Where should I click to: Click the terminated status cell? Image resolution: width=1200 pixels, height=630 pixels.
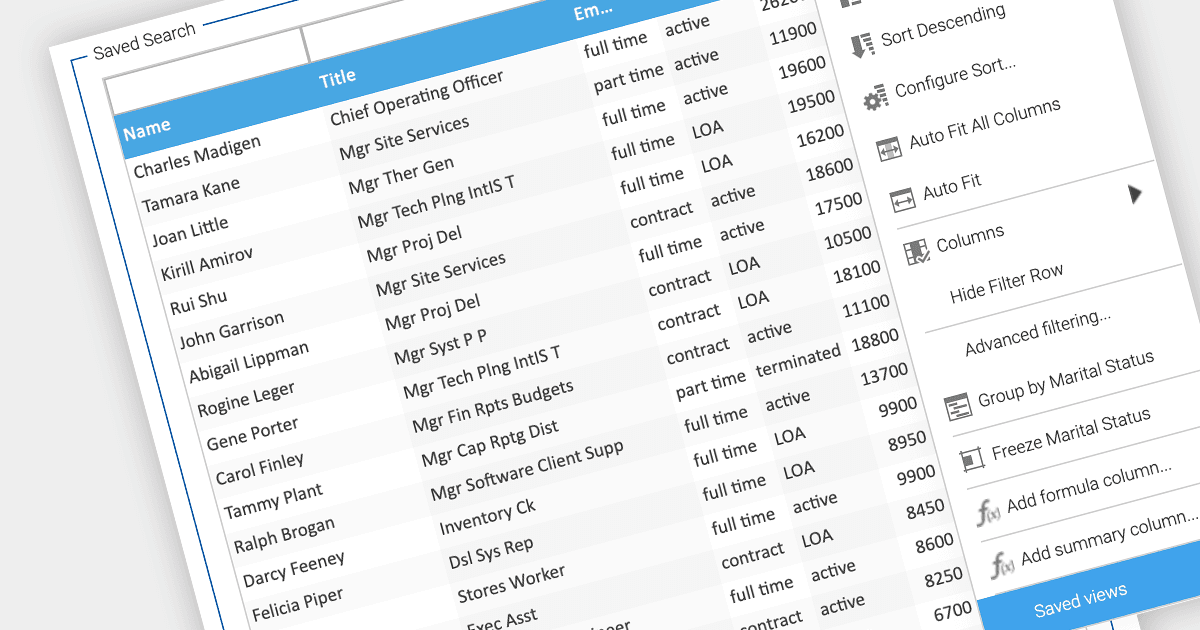(798, 358)
